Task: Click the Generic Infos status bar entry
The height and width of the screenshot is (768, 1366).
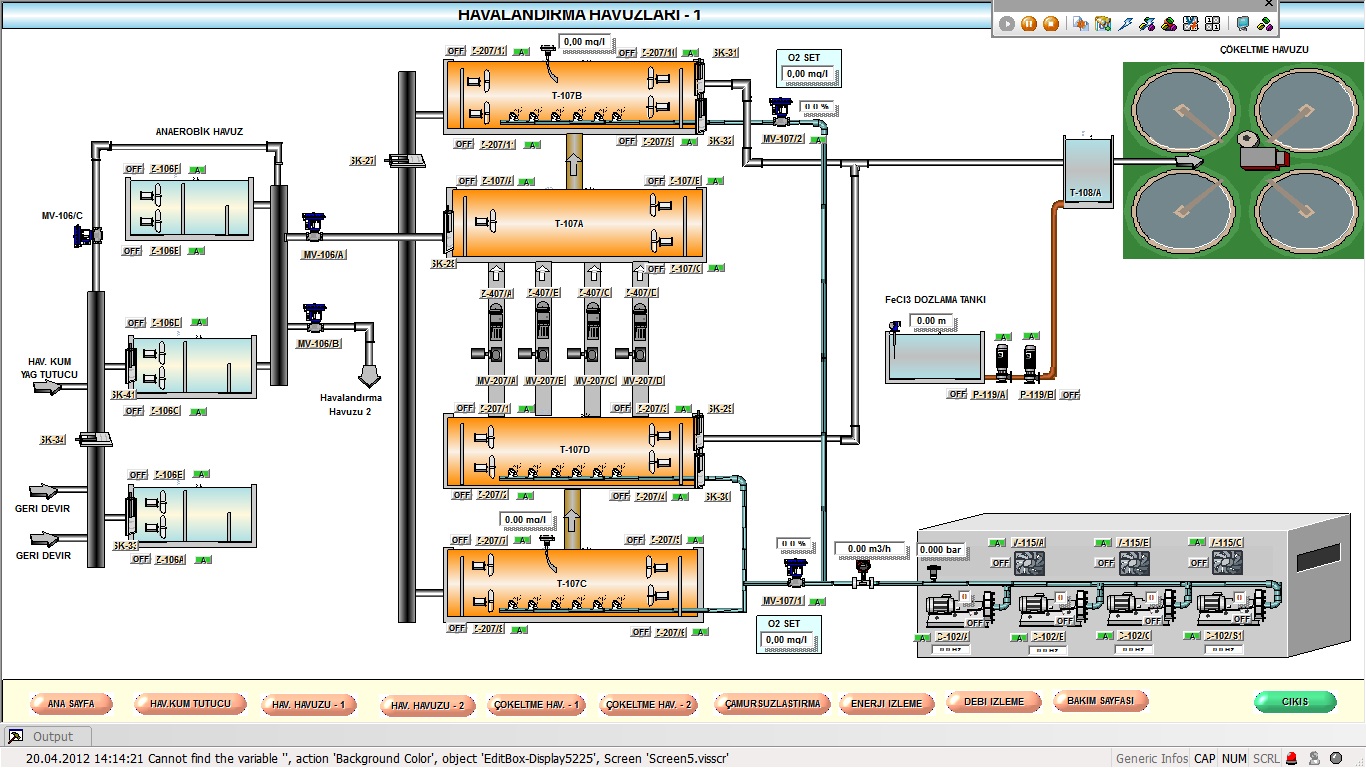Action: 1152,759
